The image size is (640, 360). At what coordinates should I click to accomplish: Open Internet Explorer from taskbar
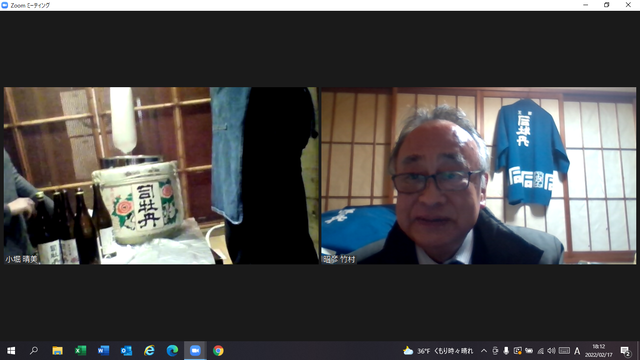[x=149, y=351]
